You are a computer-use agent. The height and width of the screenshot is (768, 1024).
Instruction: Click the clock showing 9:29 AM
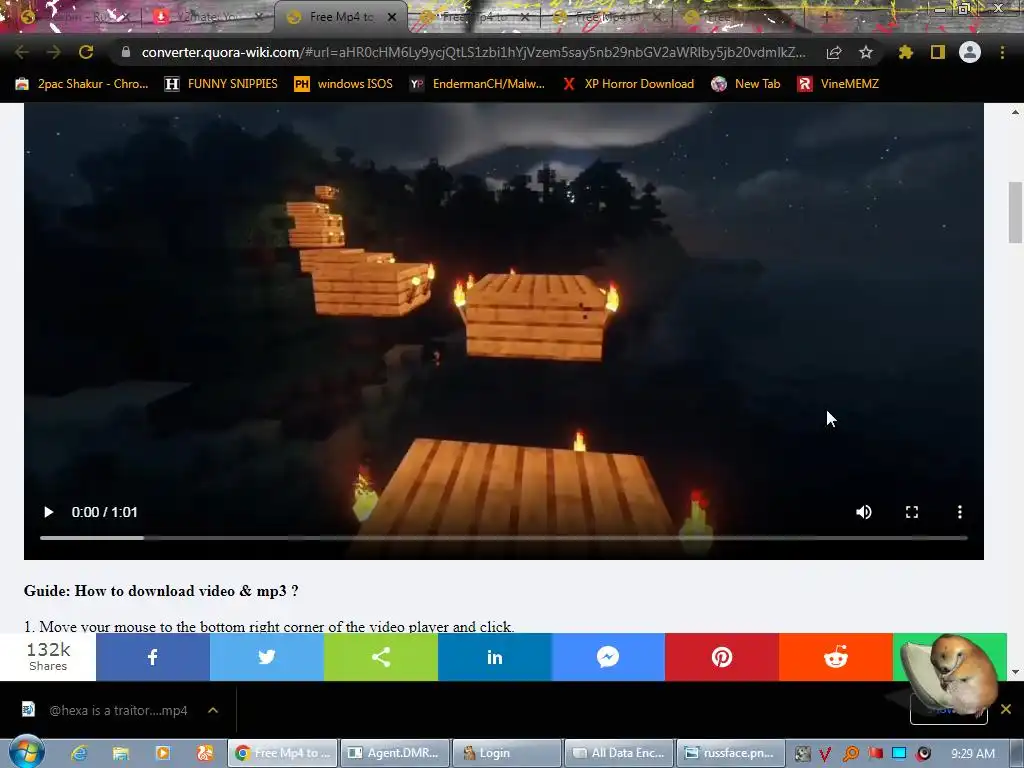coord(973,754)
